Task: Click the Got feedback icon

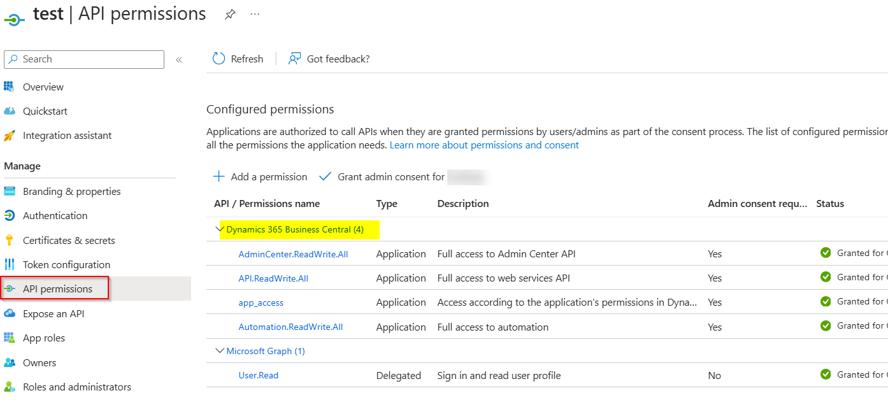Action: (x=294, y=59)
